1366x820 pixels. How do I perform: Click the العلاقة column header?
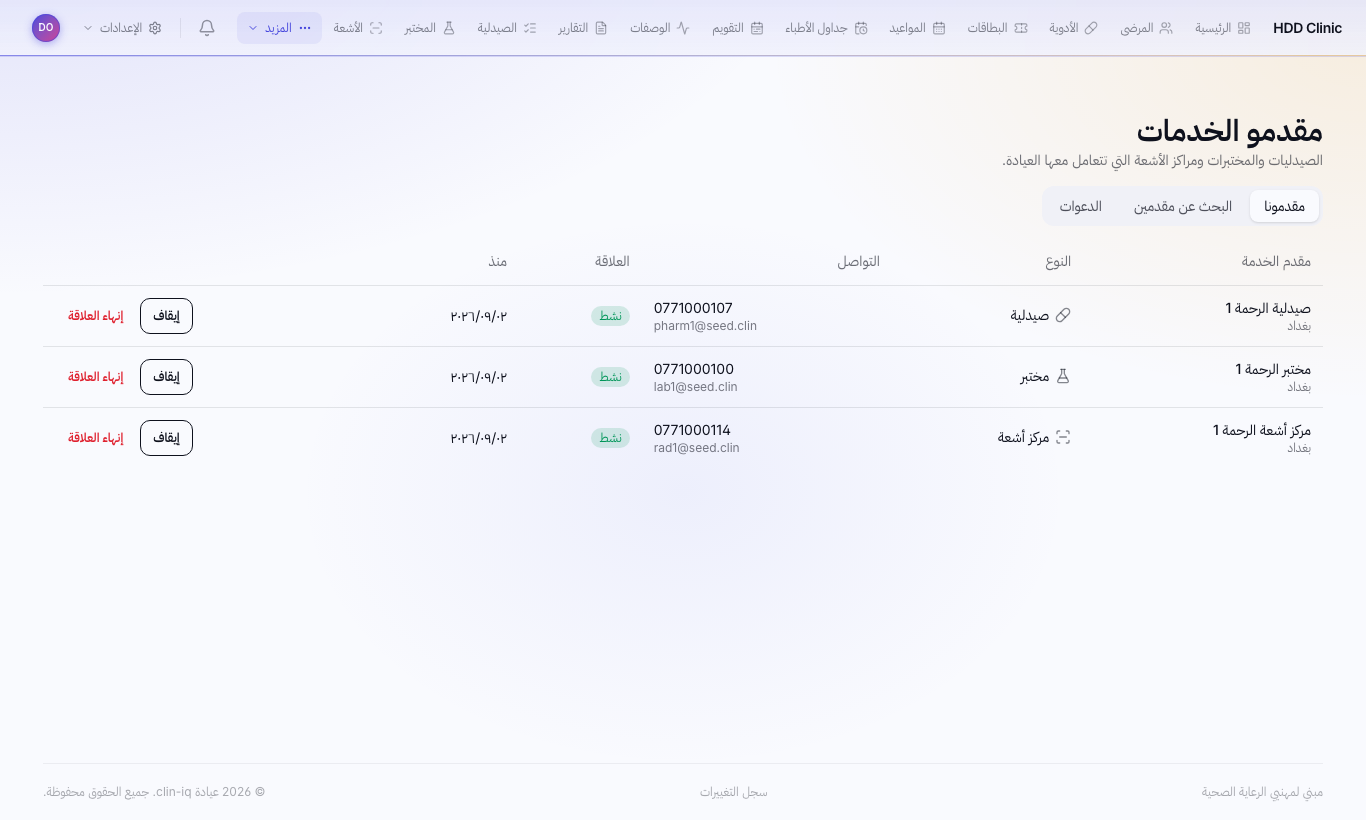click(612, 261)
